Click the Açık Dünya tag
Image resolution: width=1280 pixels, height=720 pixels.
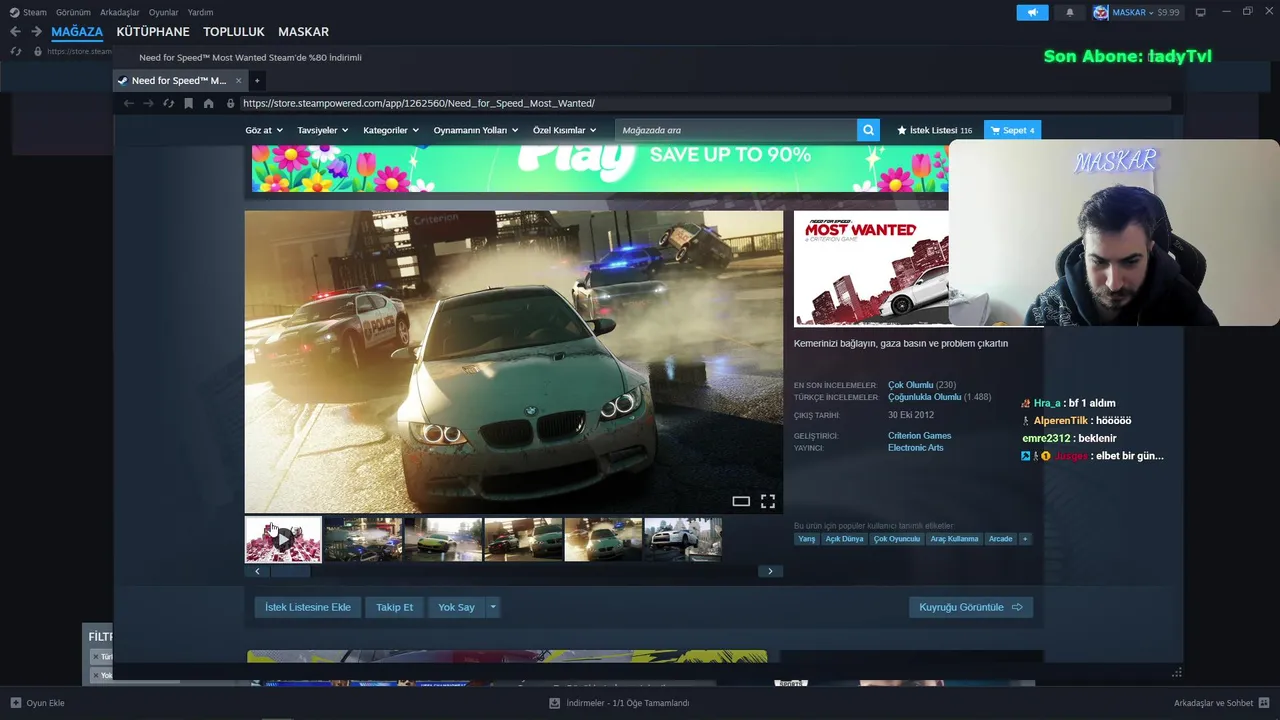click(x=844, y=539)
